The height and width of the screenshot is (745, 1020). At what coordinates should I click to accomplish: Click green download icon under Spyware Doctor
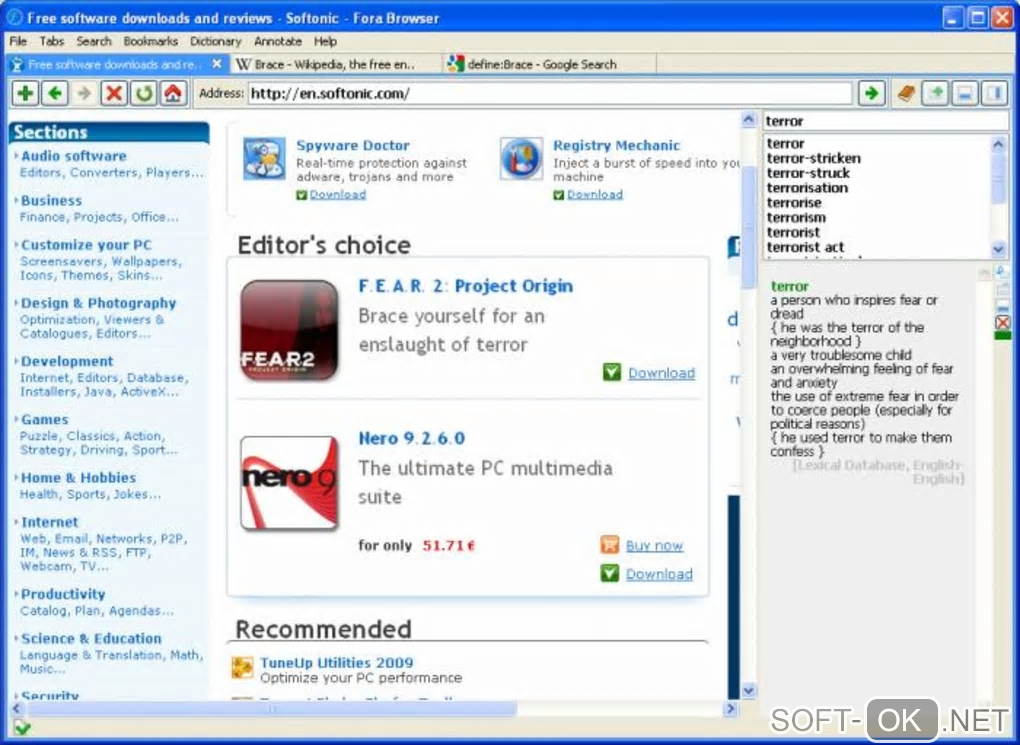pyautogui.click(x=301, y=195)
